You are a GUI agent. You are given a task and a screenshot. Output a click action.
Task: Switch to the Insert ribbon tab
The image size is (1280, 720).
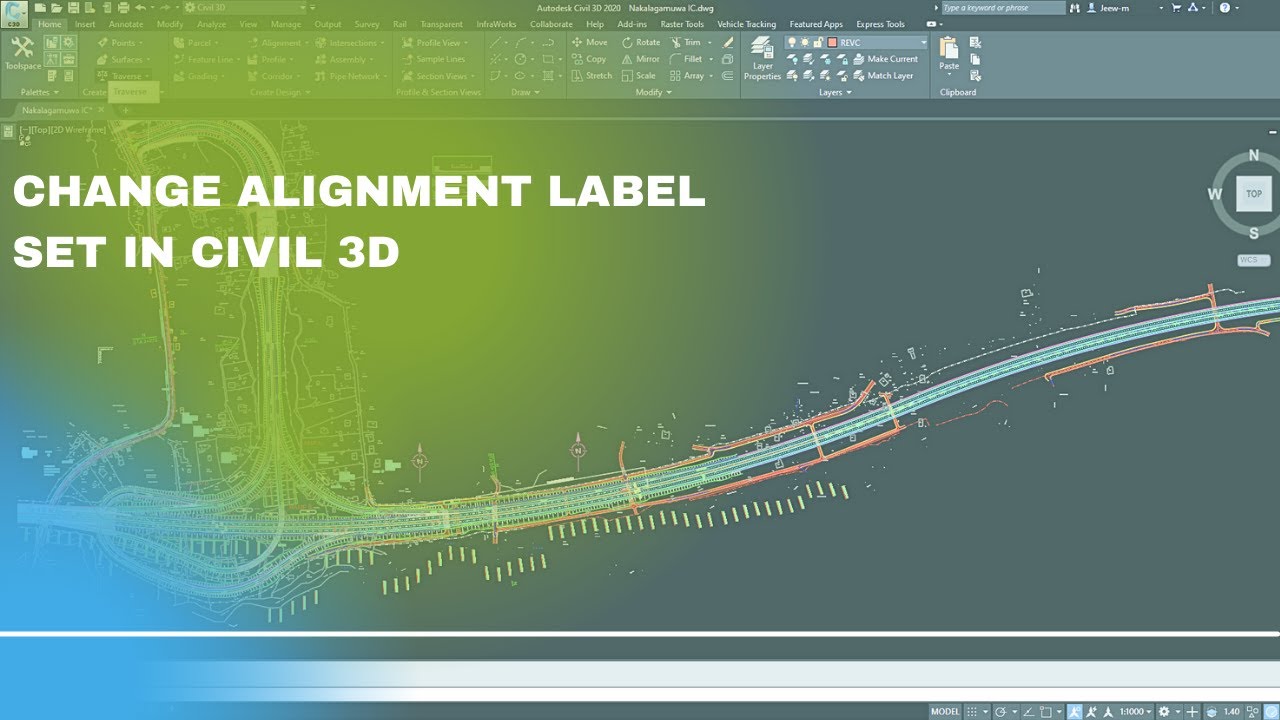[85, 24]
